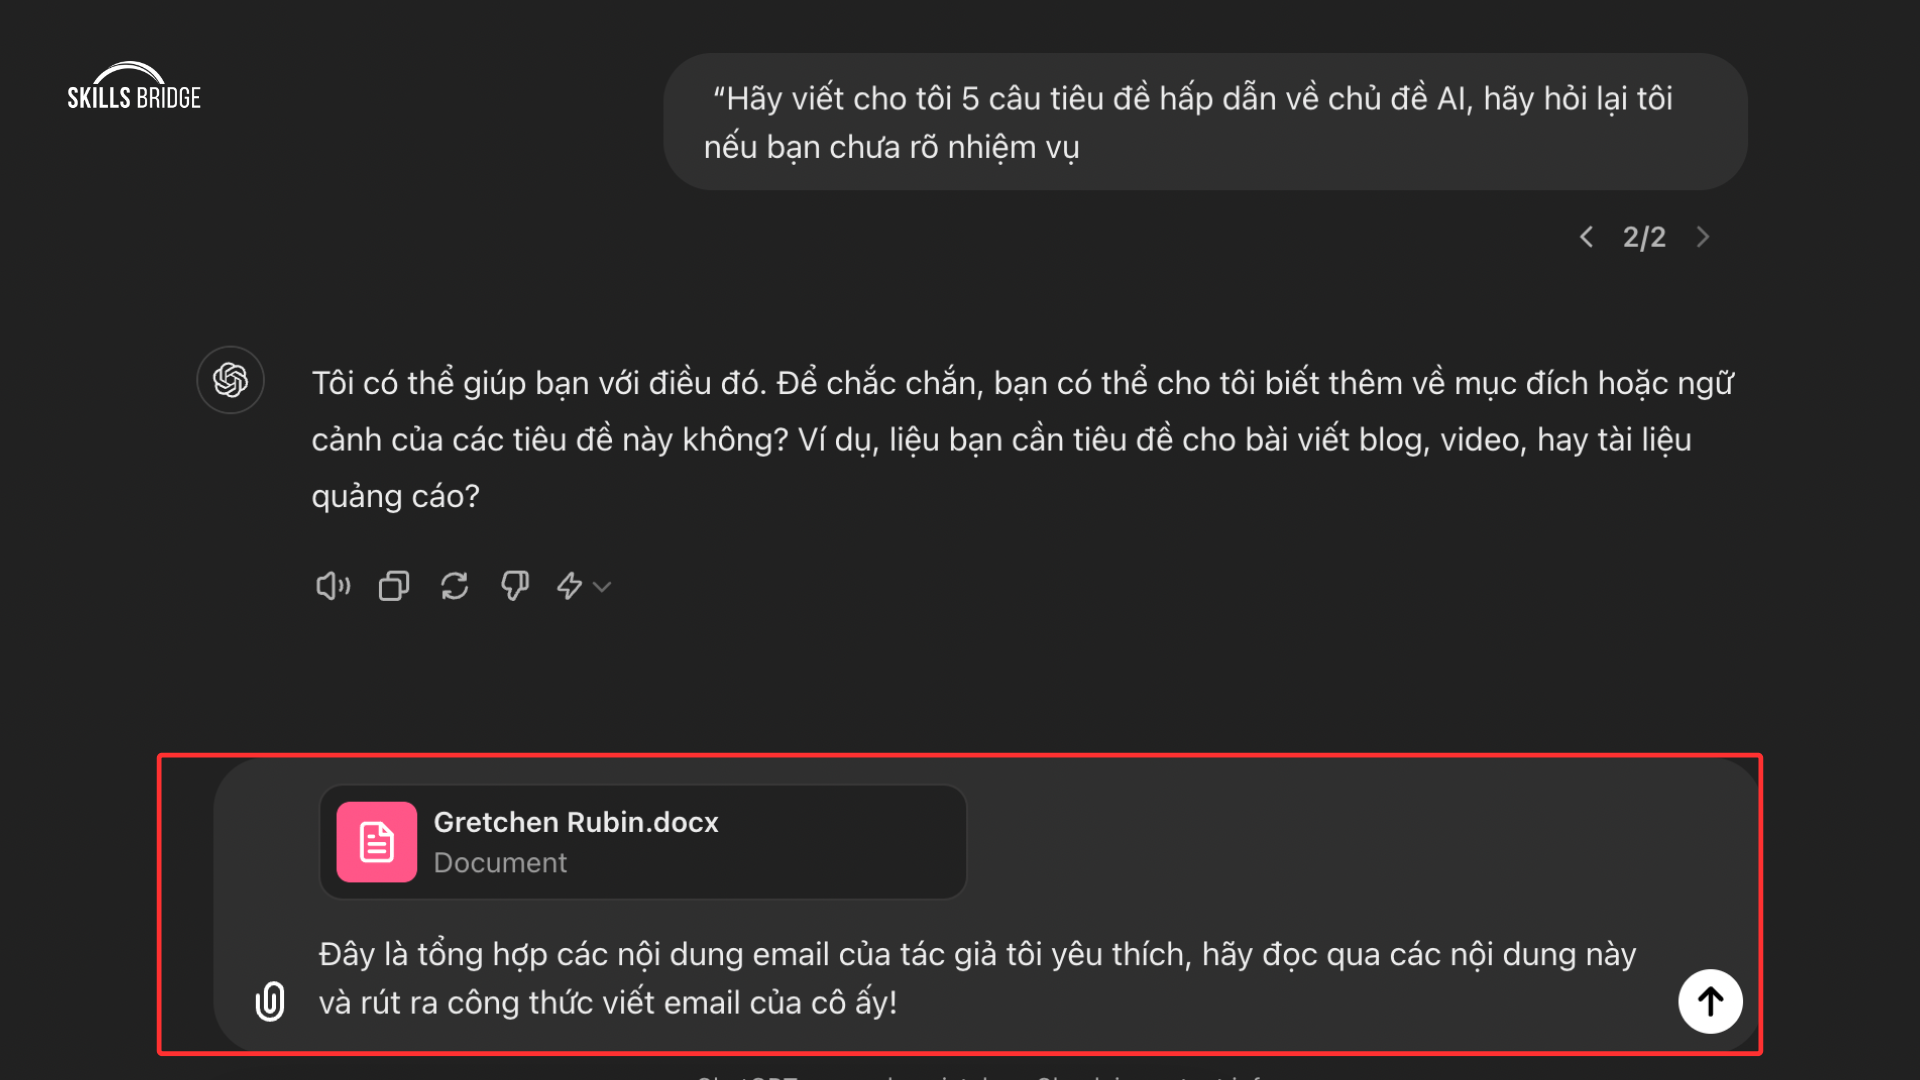Open the Gretchen Rubin.docx attachment
This screenshot has height=1080, width=1920.
[x=576, y=822]
